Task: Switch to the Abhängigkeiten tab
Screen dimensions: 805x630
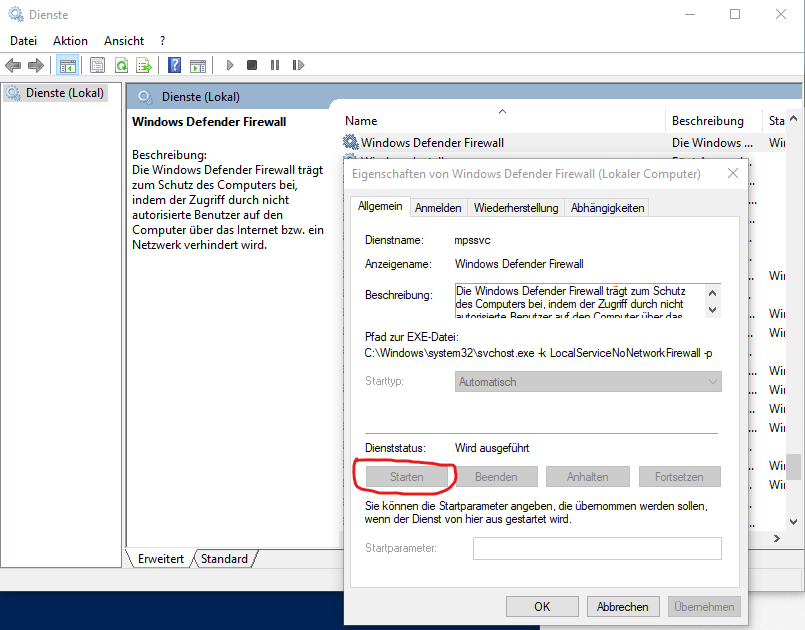Action: [607, 208]
